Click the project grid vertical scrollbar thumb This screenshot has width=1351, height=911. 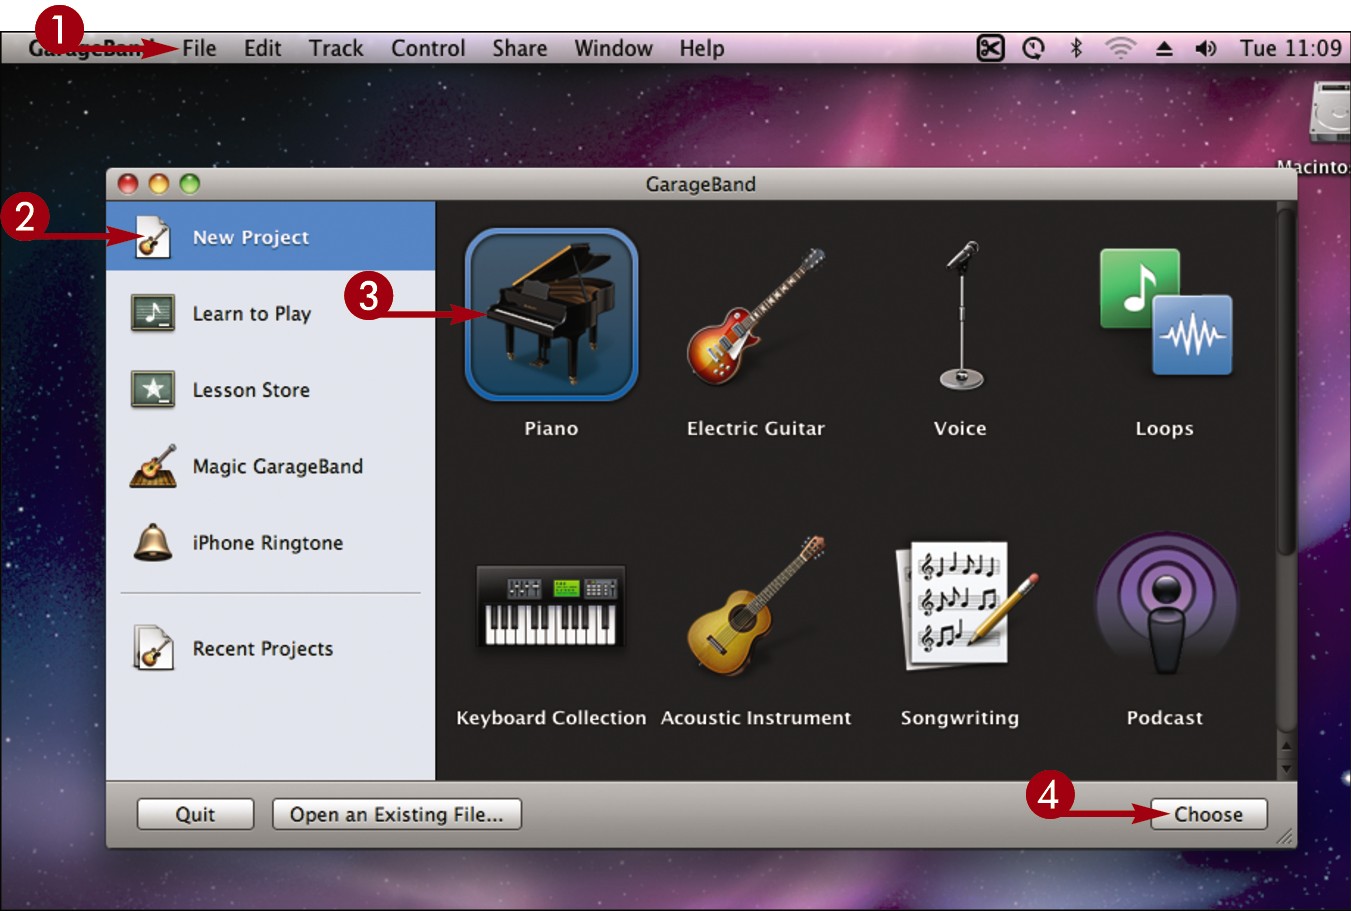[x=1286, y=380]
